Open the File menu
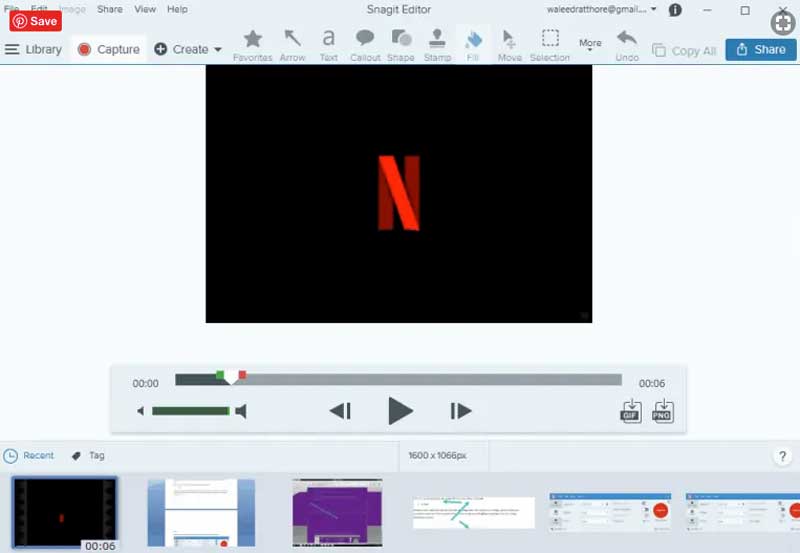 click(11, 9)
